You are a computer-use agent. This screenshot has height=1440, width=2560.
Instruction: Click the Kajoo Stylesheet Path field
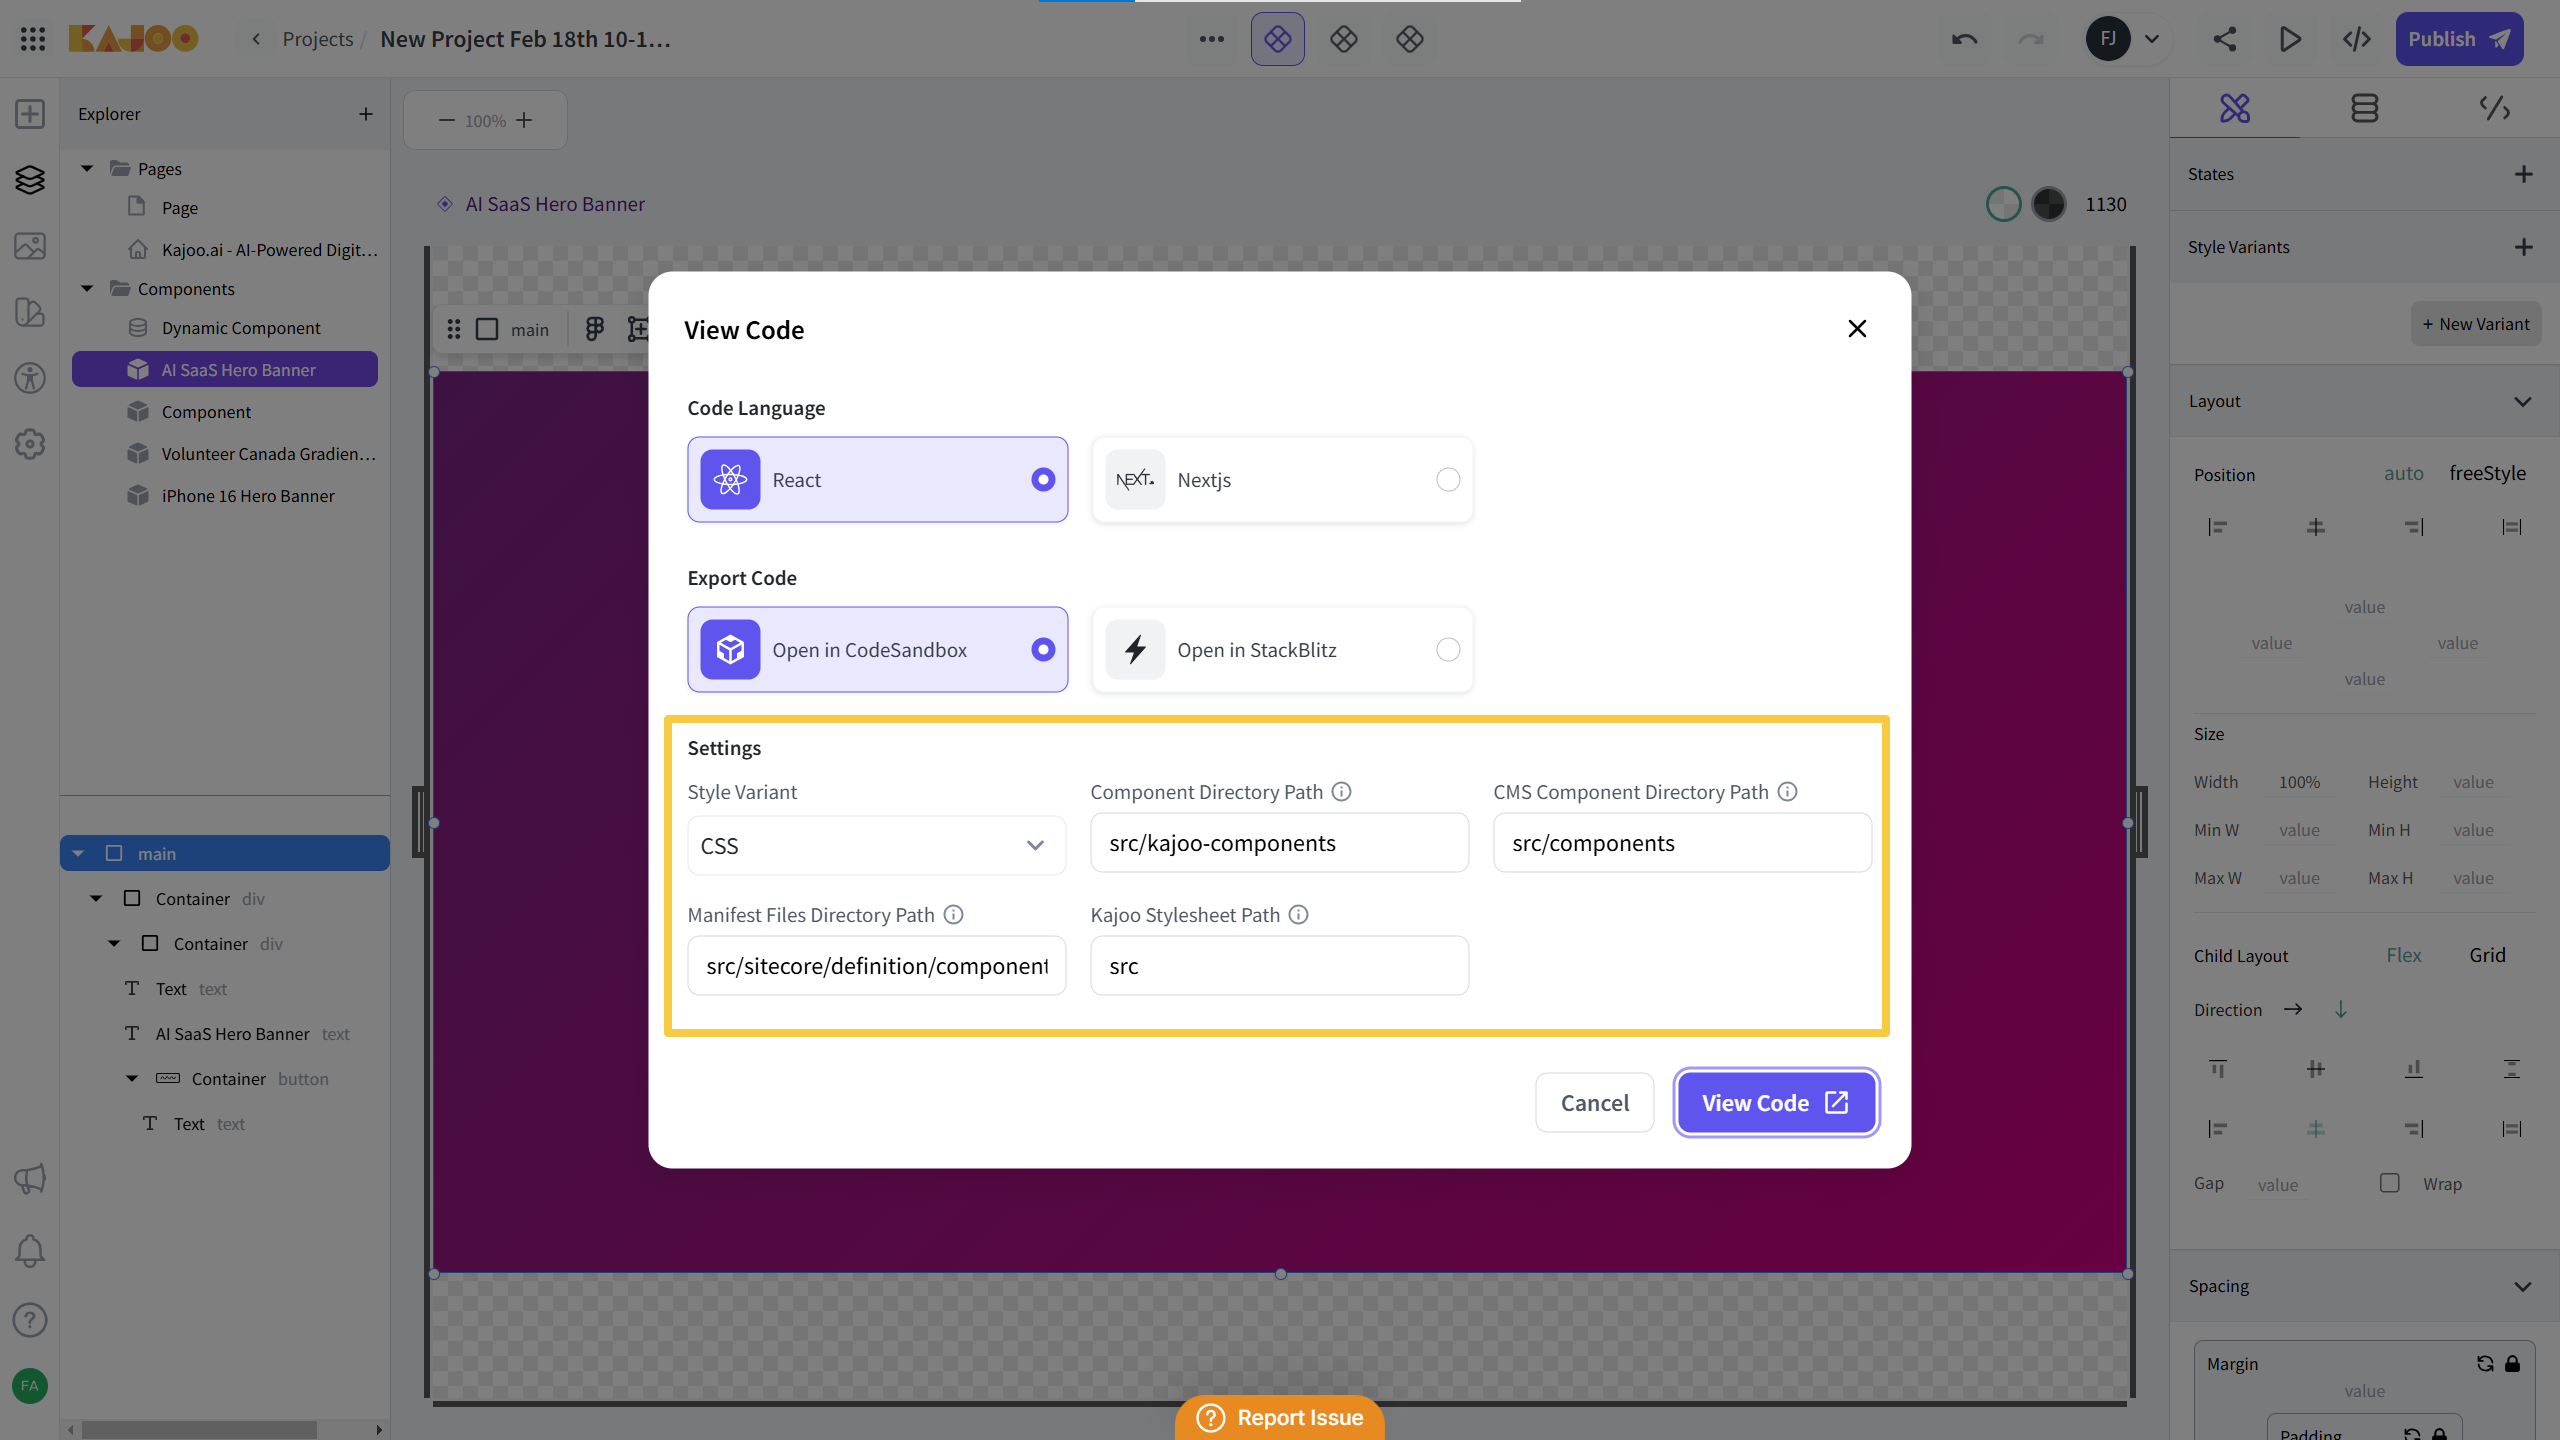[x=1279, y=966]
